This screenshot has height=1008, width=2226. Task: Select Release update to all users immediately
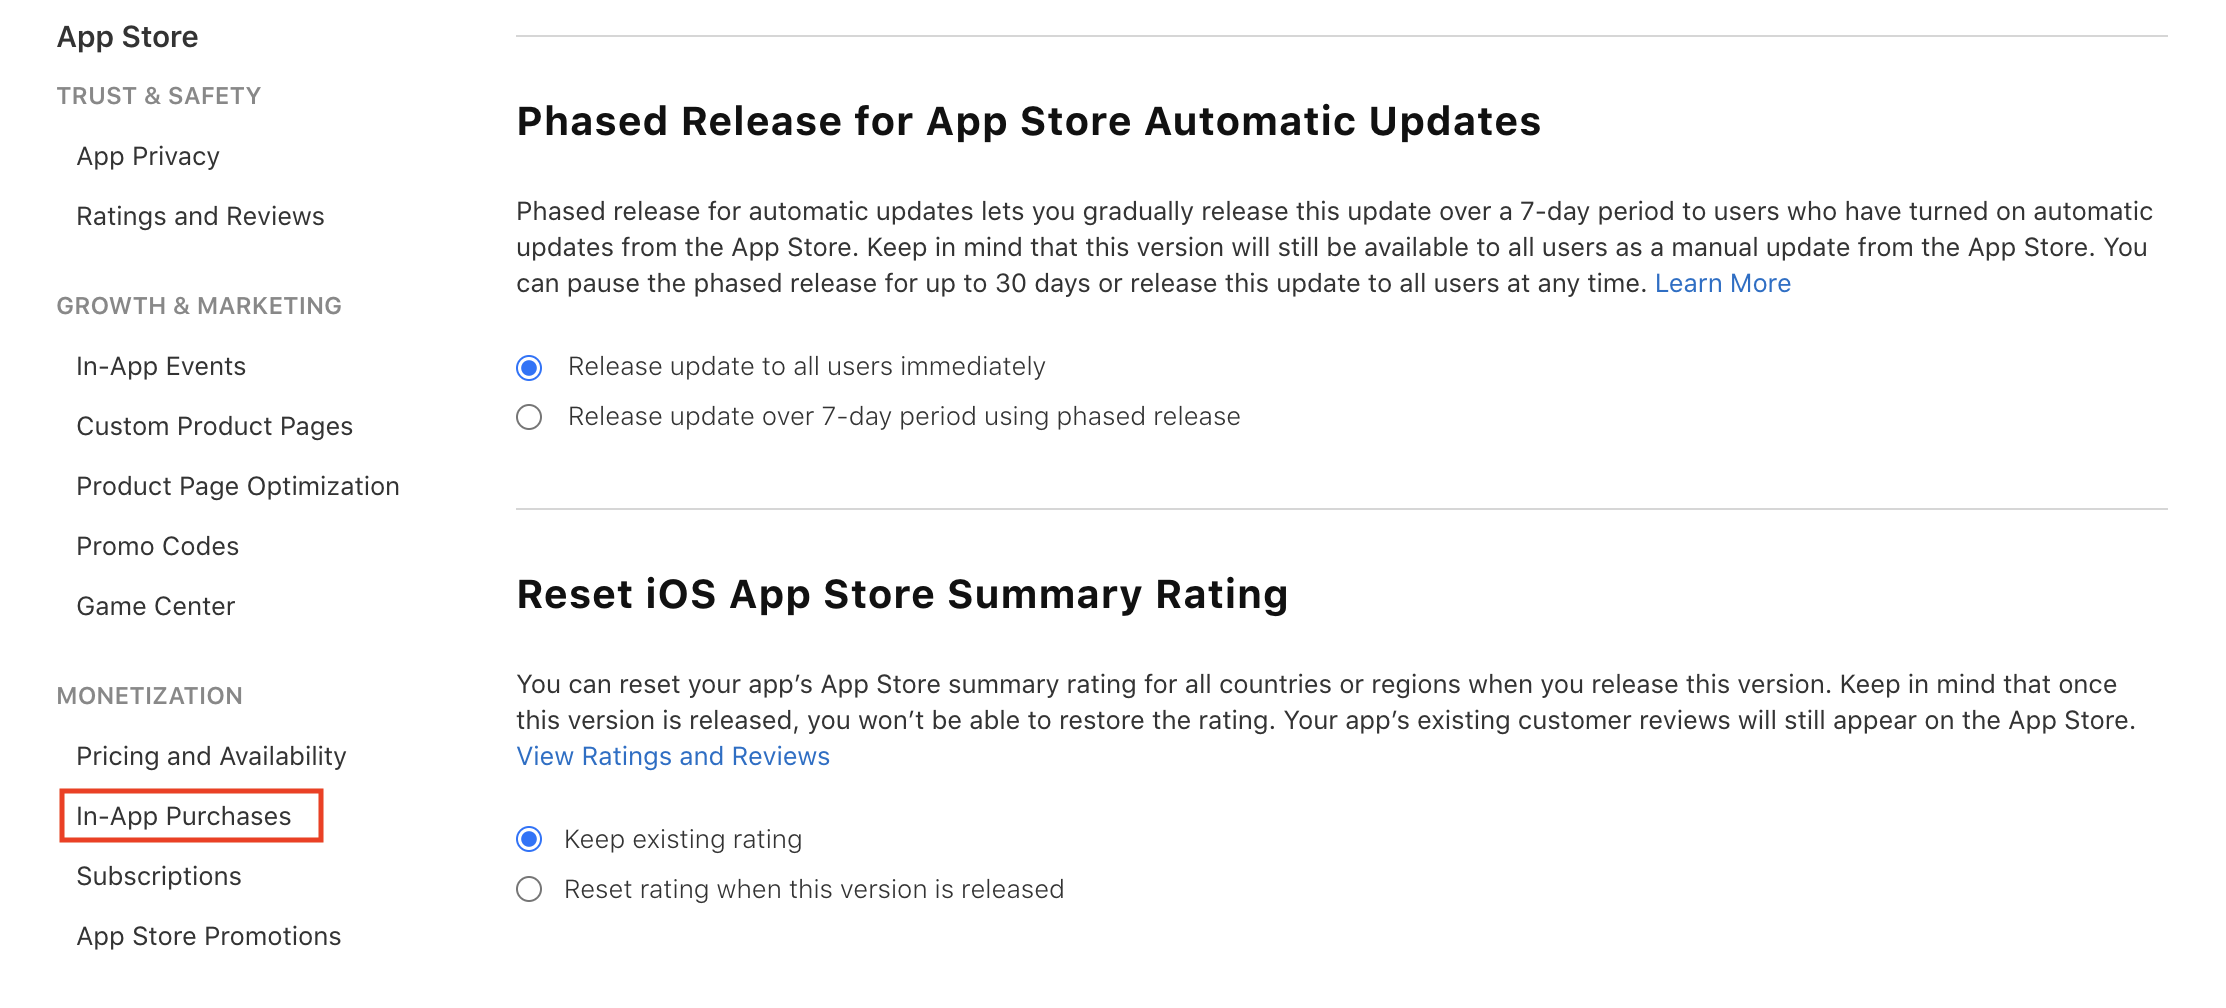tap(529, 368)
